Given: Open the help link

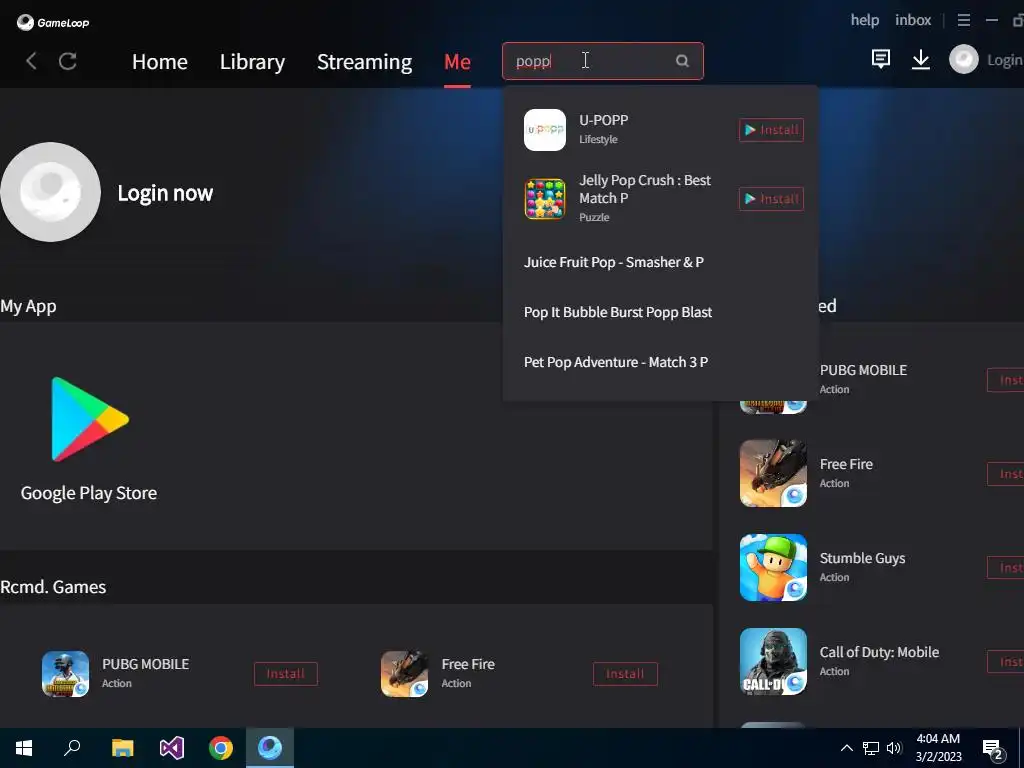Looking at the screenshot, I should 865,20.
